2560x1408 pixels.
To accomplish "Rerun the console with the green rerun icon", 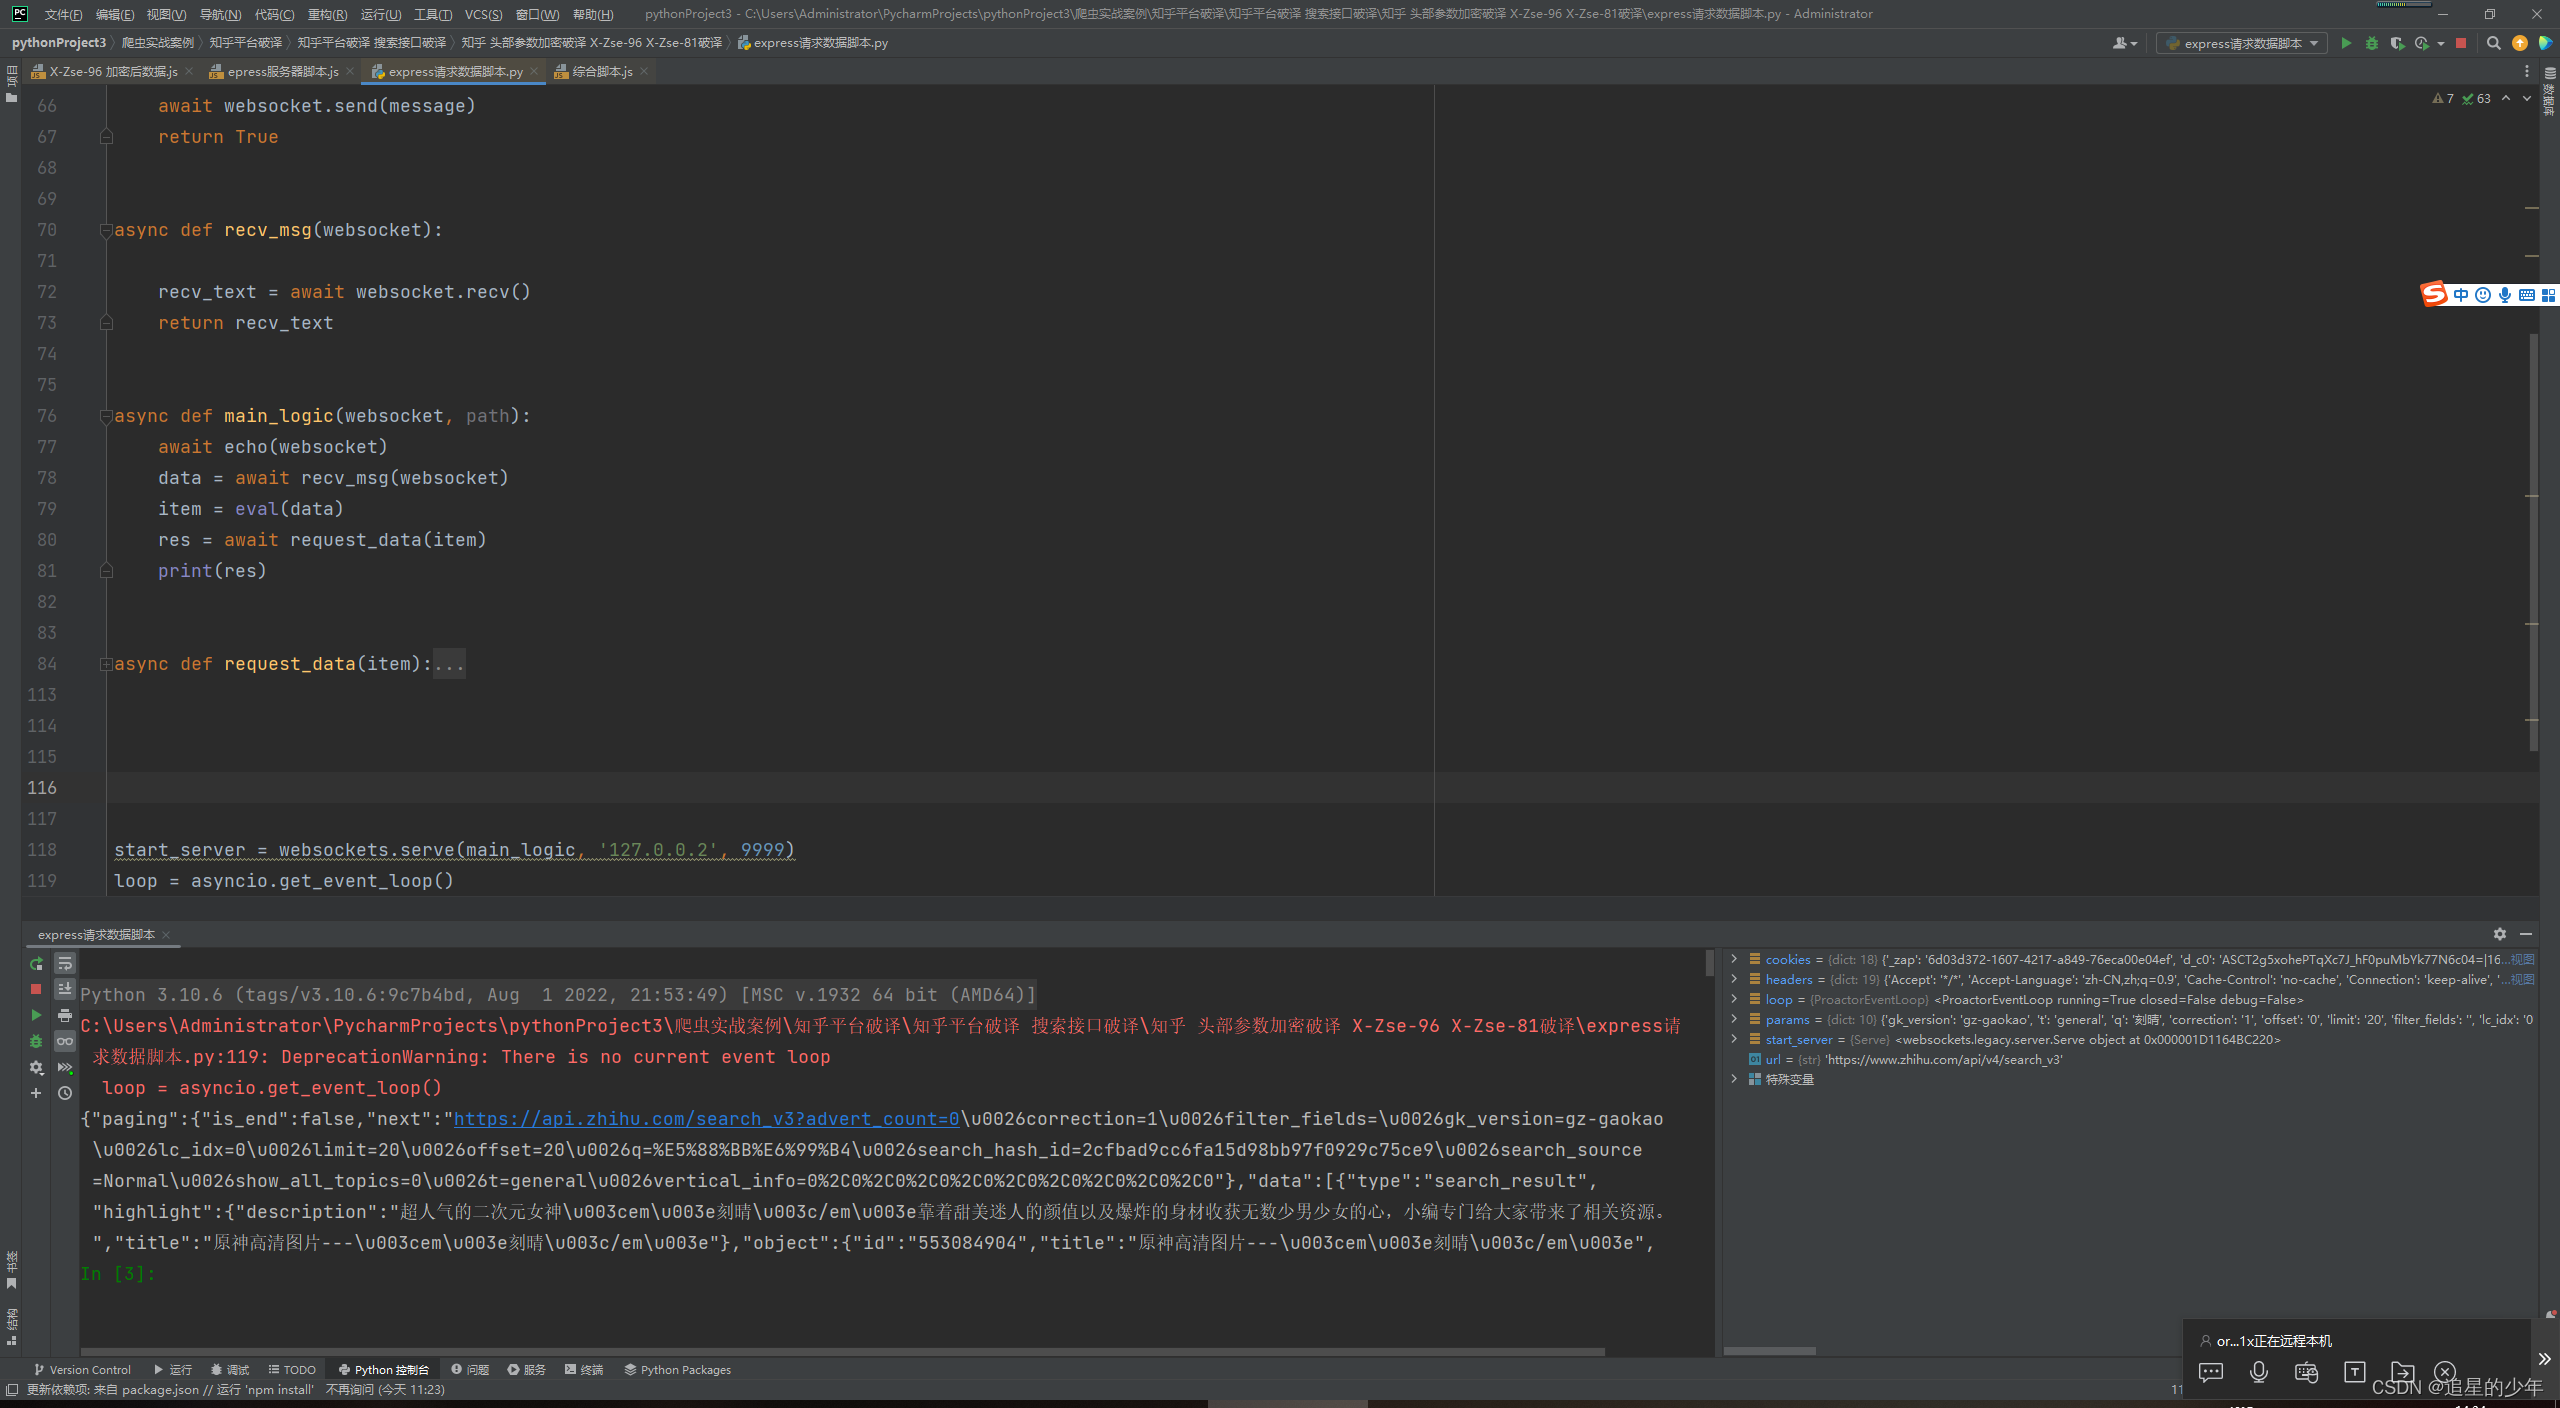I will 36,964.
